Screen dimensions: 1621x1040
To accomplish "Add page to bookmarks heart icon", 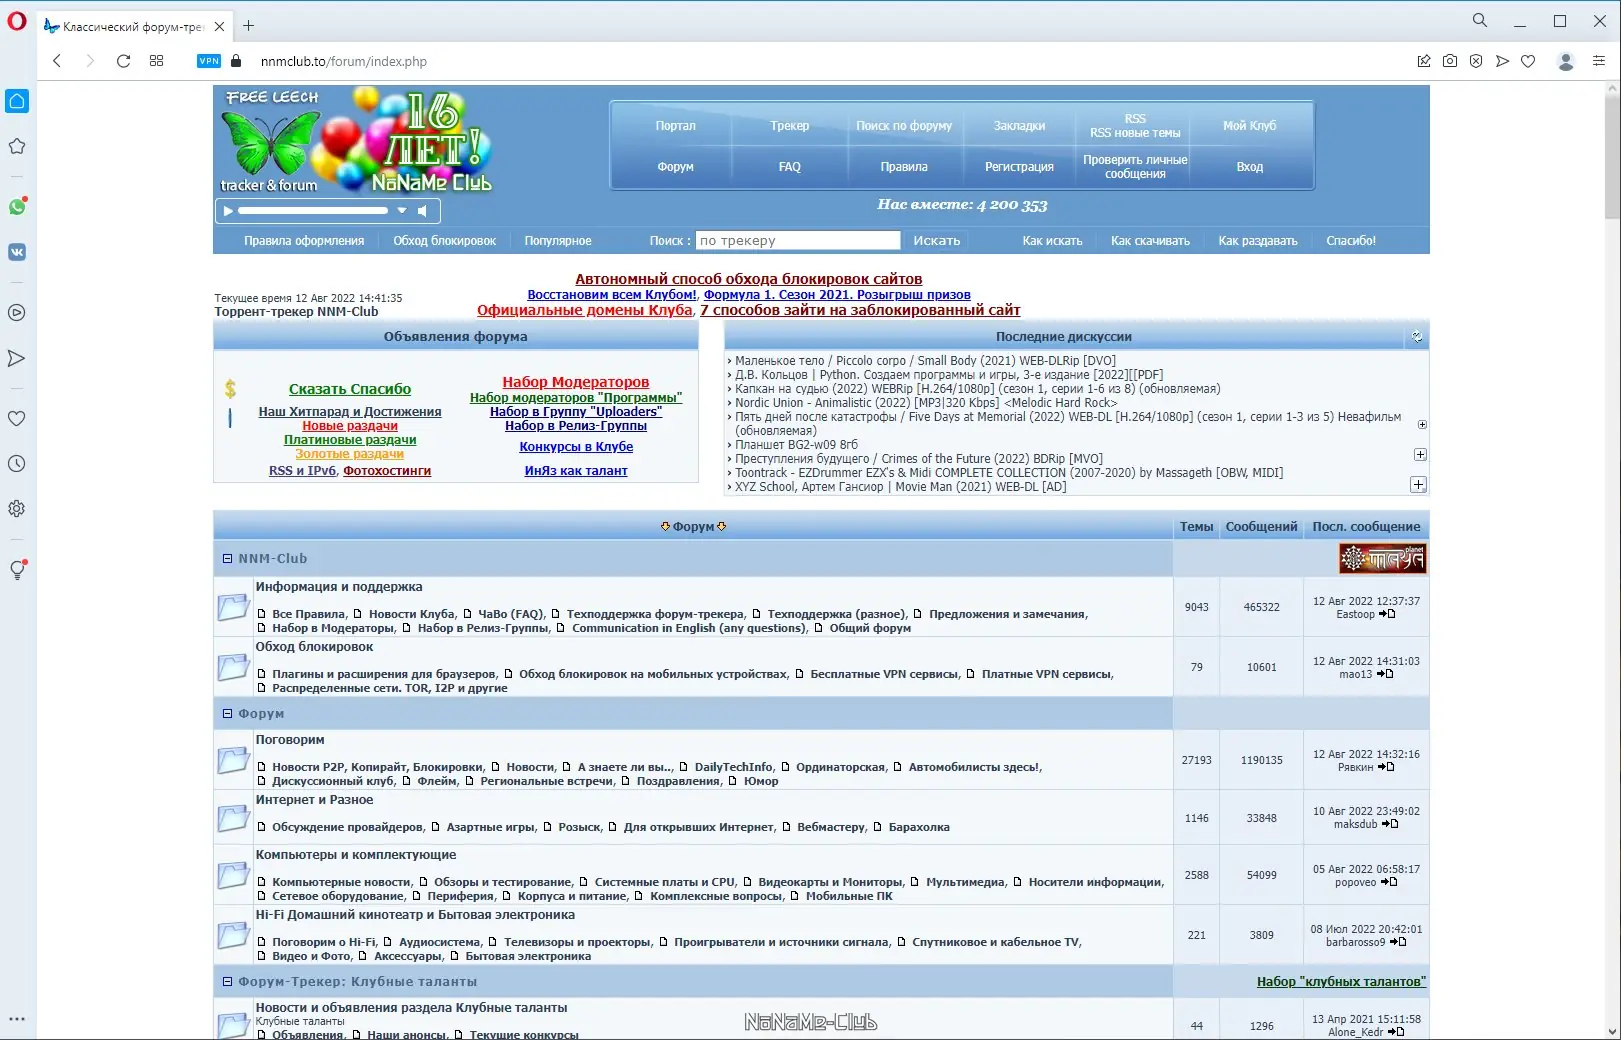I will (1528, 61).
